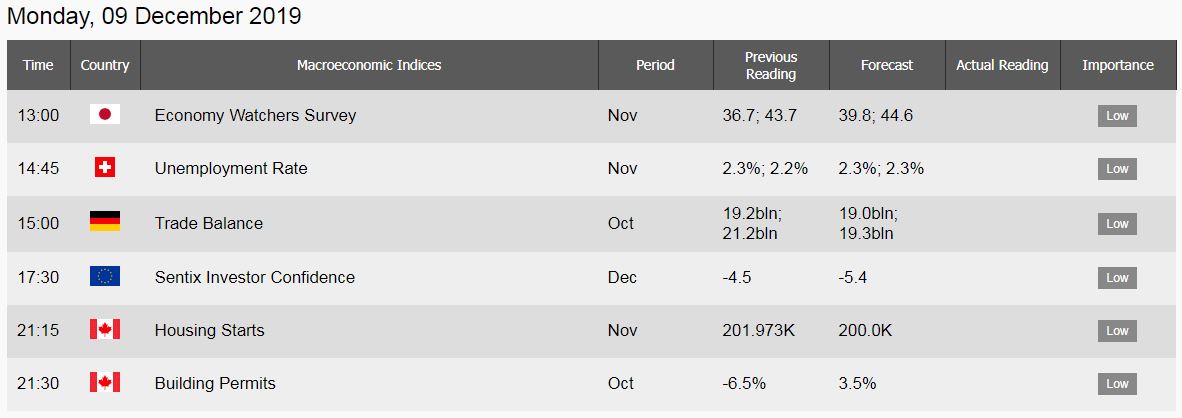Click Low badge for Sentix Investor Confidence
This screenshot has height=418, width=1182.
(x=1117, y=278)
